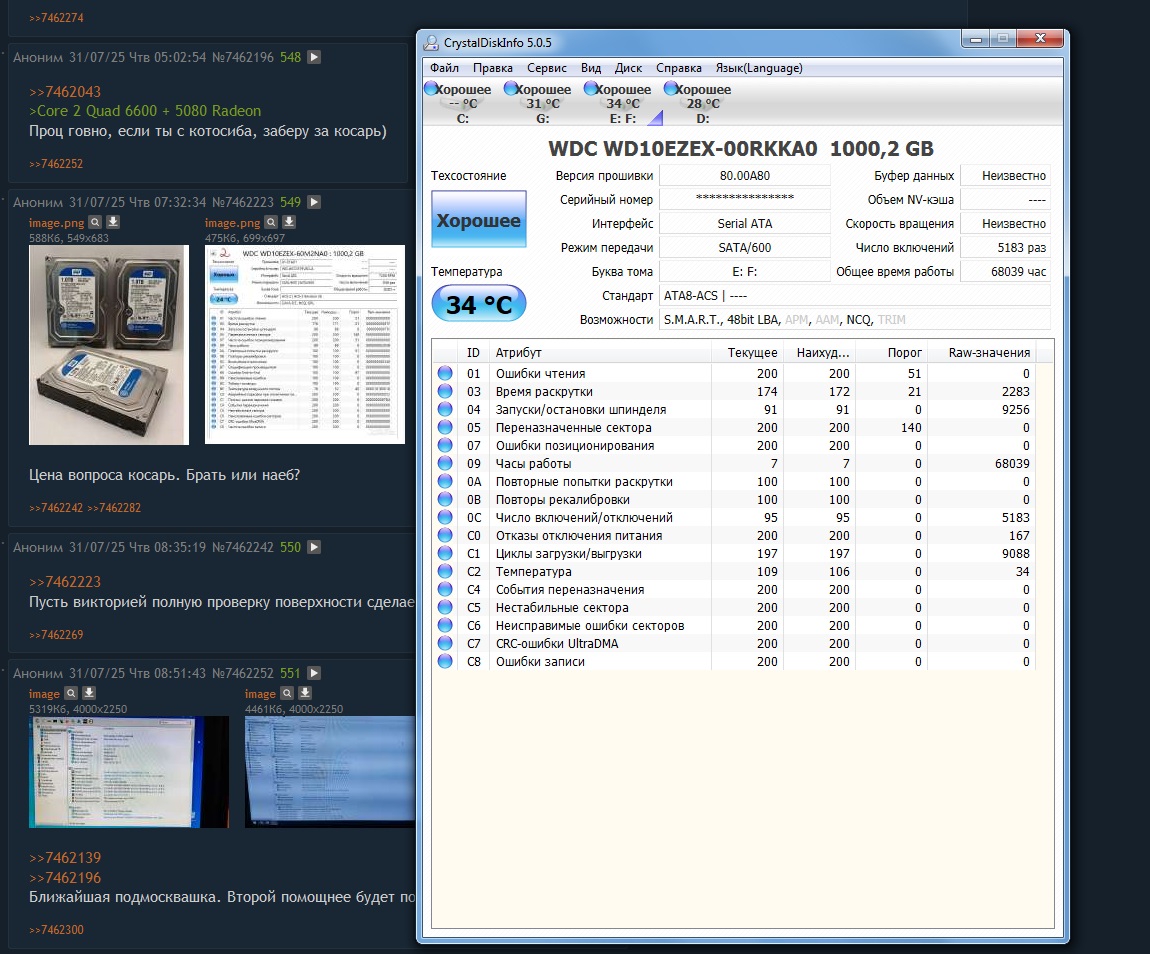The height and width of the screenshot is (954, 1150).
Task: Open the Язык(Language) menu
Action: click(759, 68)
